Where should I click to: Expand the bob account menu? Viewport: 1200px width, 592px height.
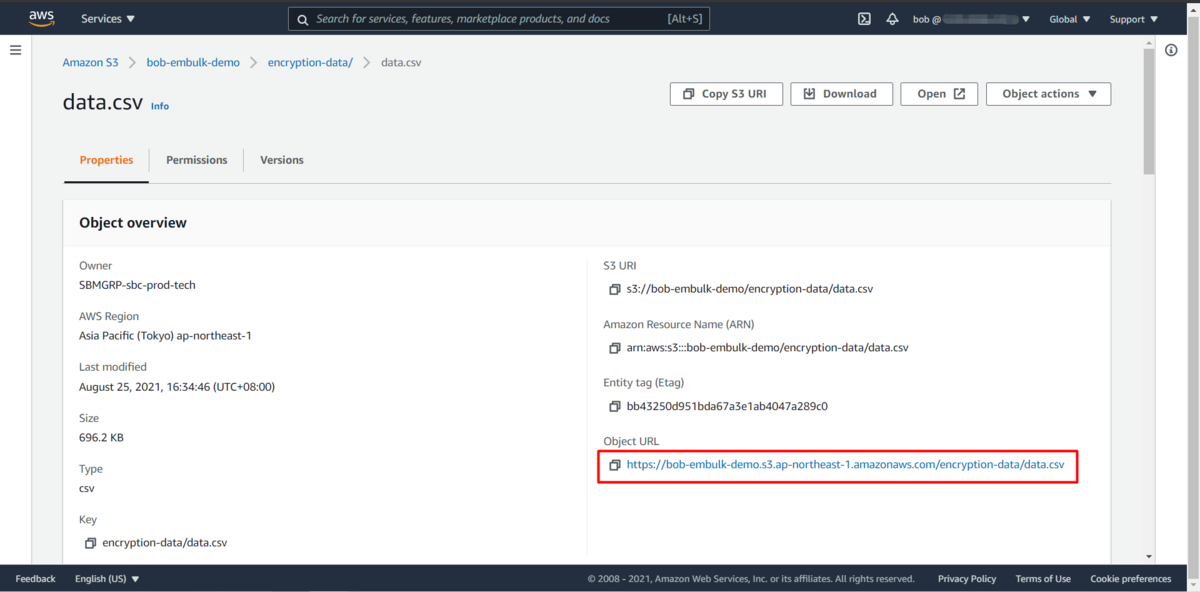[972, 19]
